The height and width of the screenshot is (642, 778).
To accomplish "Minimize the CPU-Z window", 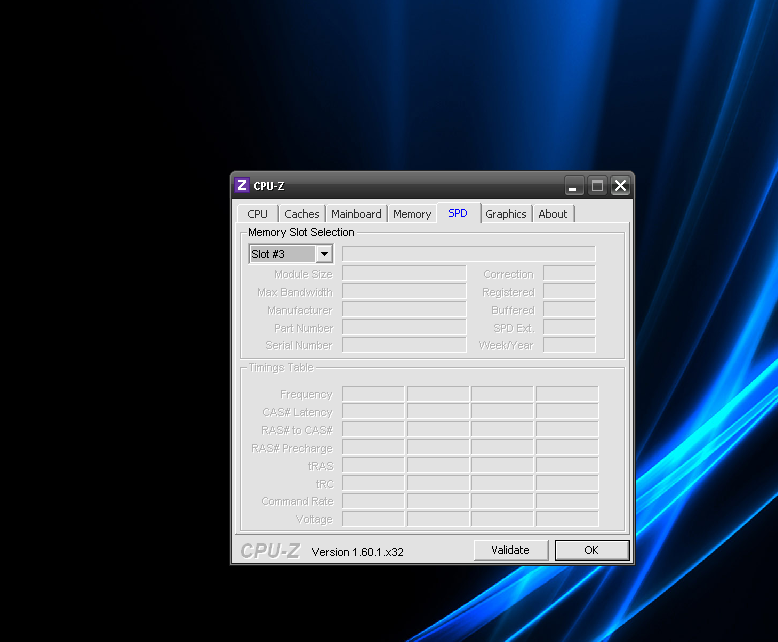I will (x=574, y=186).
